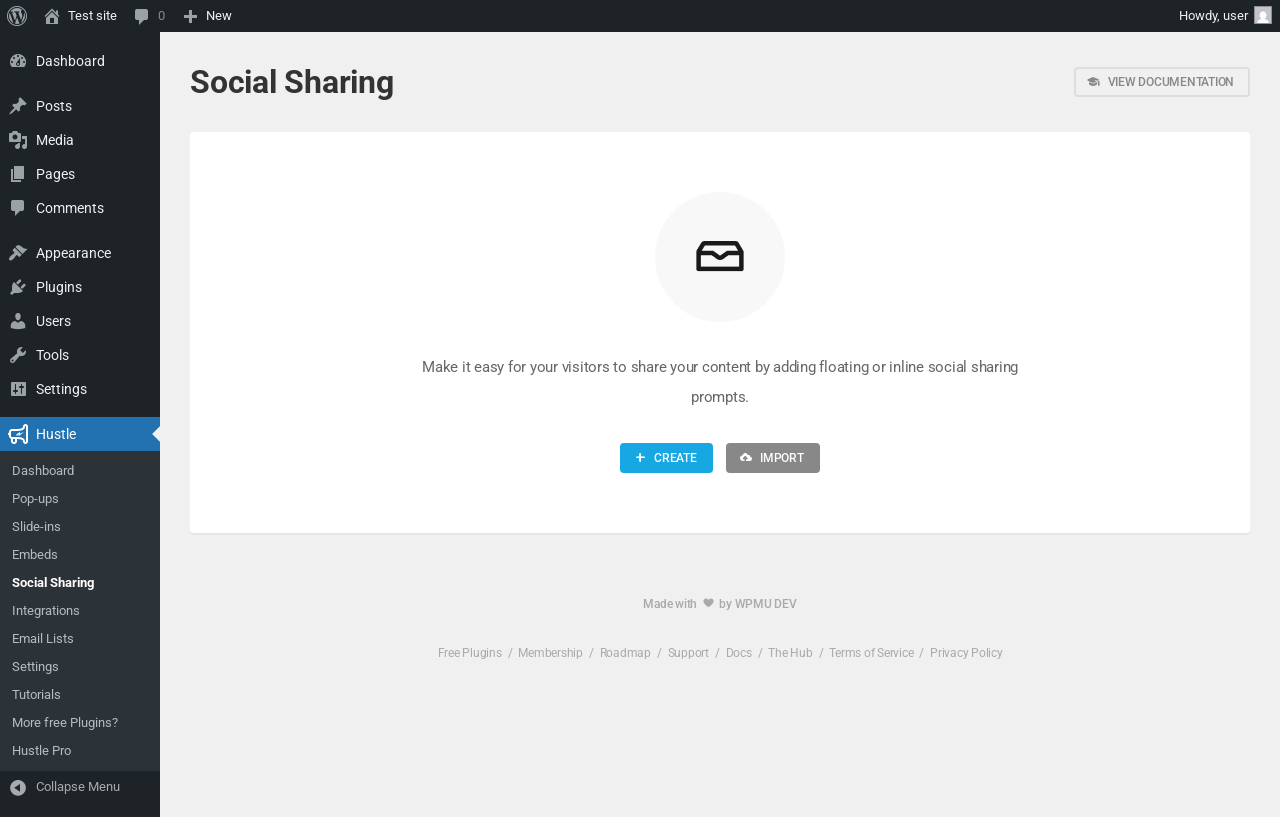The image size is (1280, 817).
Task: Open the Test site home icon
Action: coord(52,16)
